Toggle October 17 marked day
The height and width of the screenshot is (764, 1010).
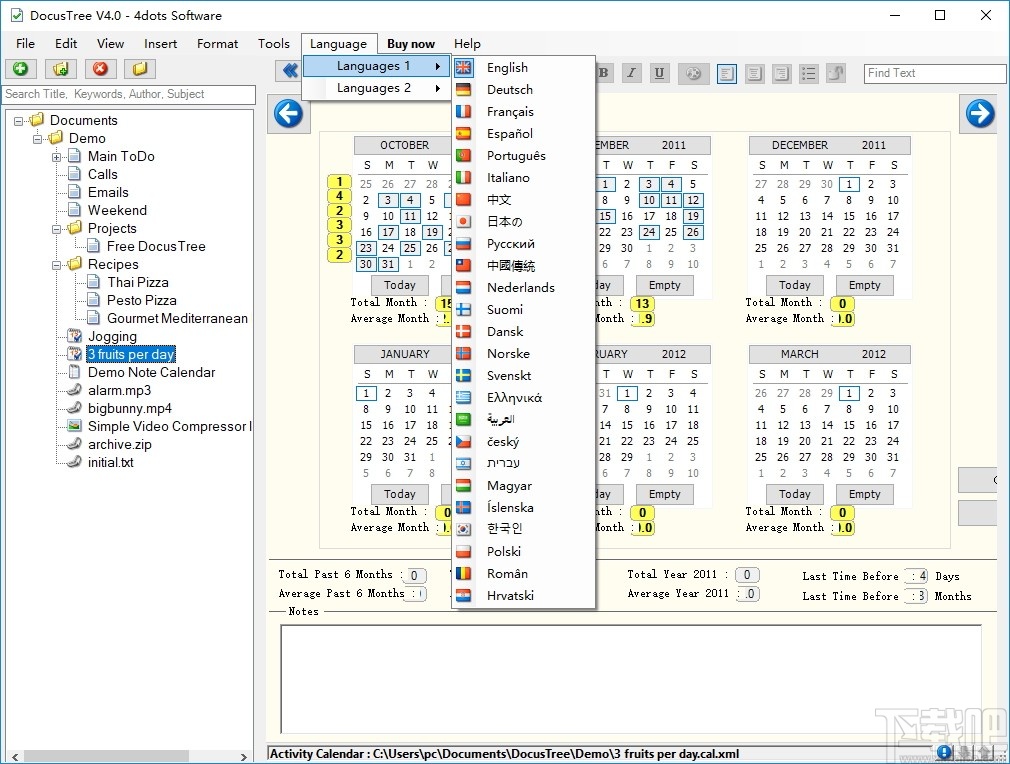click(x=388, y=233)
